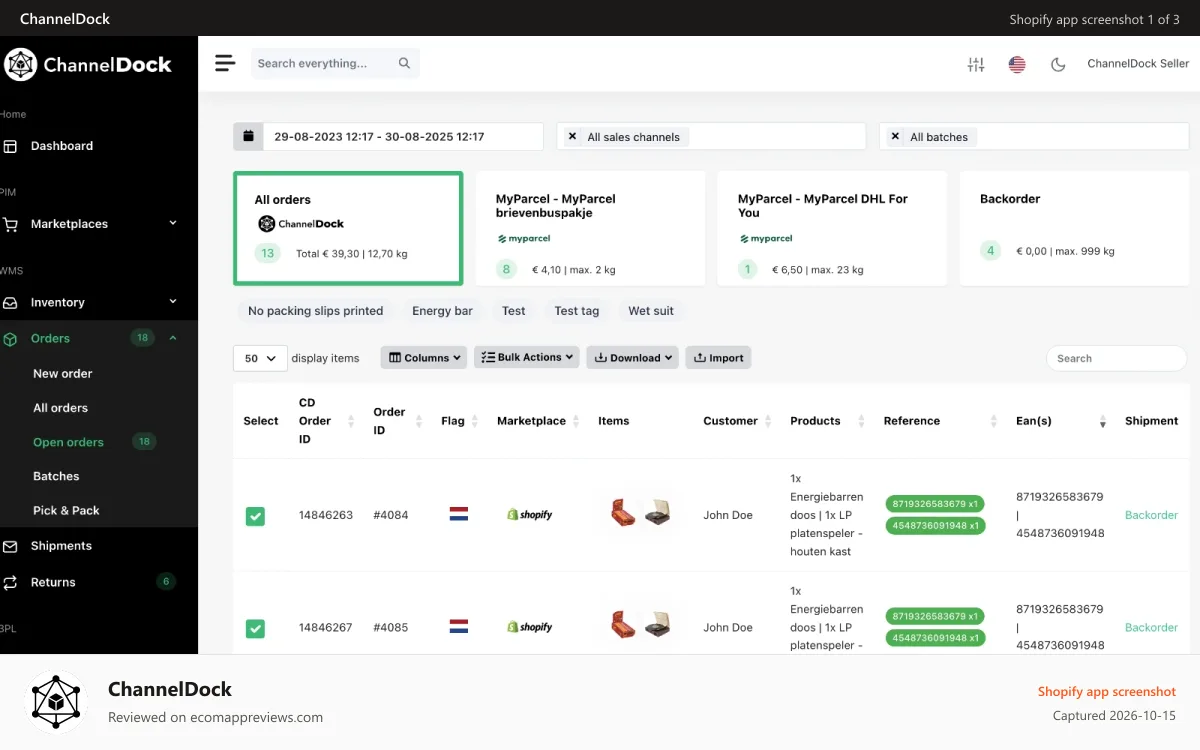Toggle the hamburger menu icon
This screenshot has height=750, width=1200.
click(x=225, y=63)
